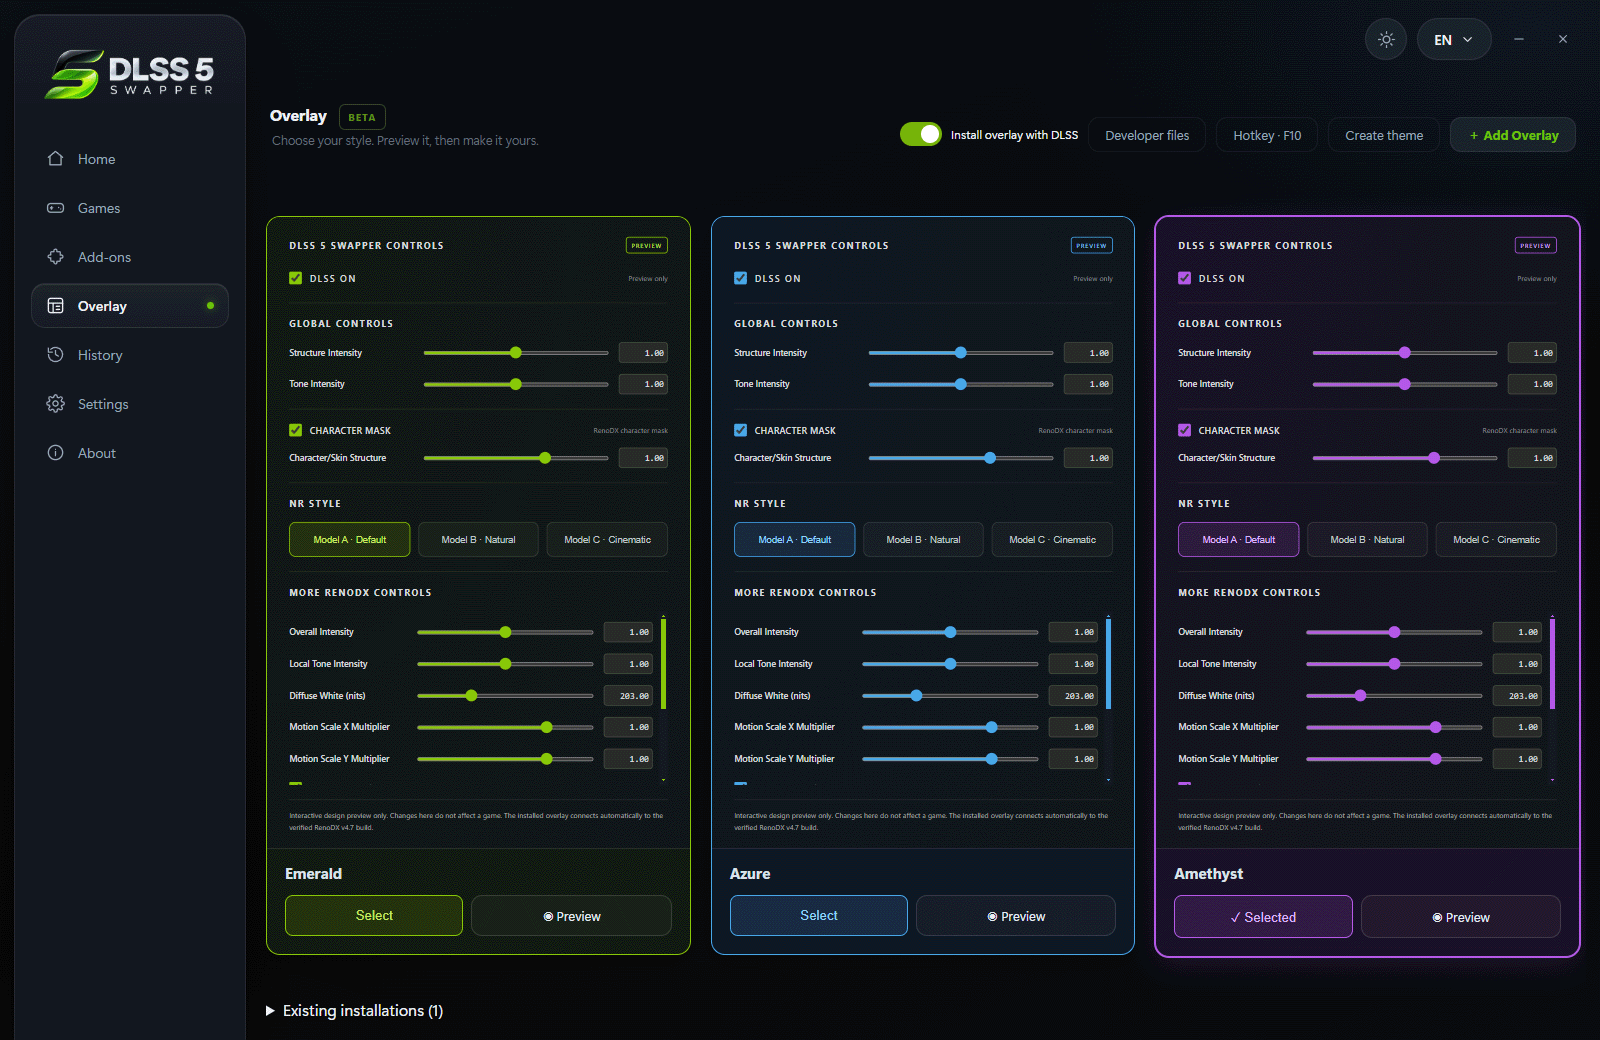The width and height of the screenshot is (1600, 1040).
Task: Click Diffuse White value field in Emerald
Action: (629, 696)
